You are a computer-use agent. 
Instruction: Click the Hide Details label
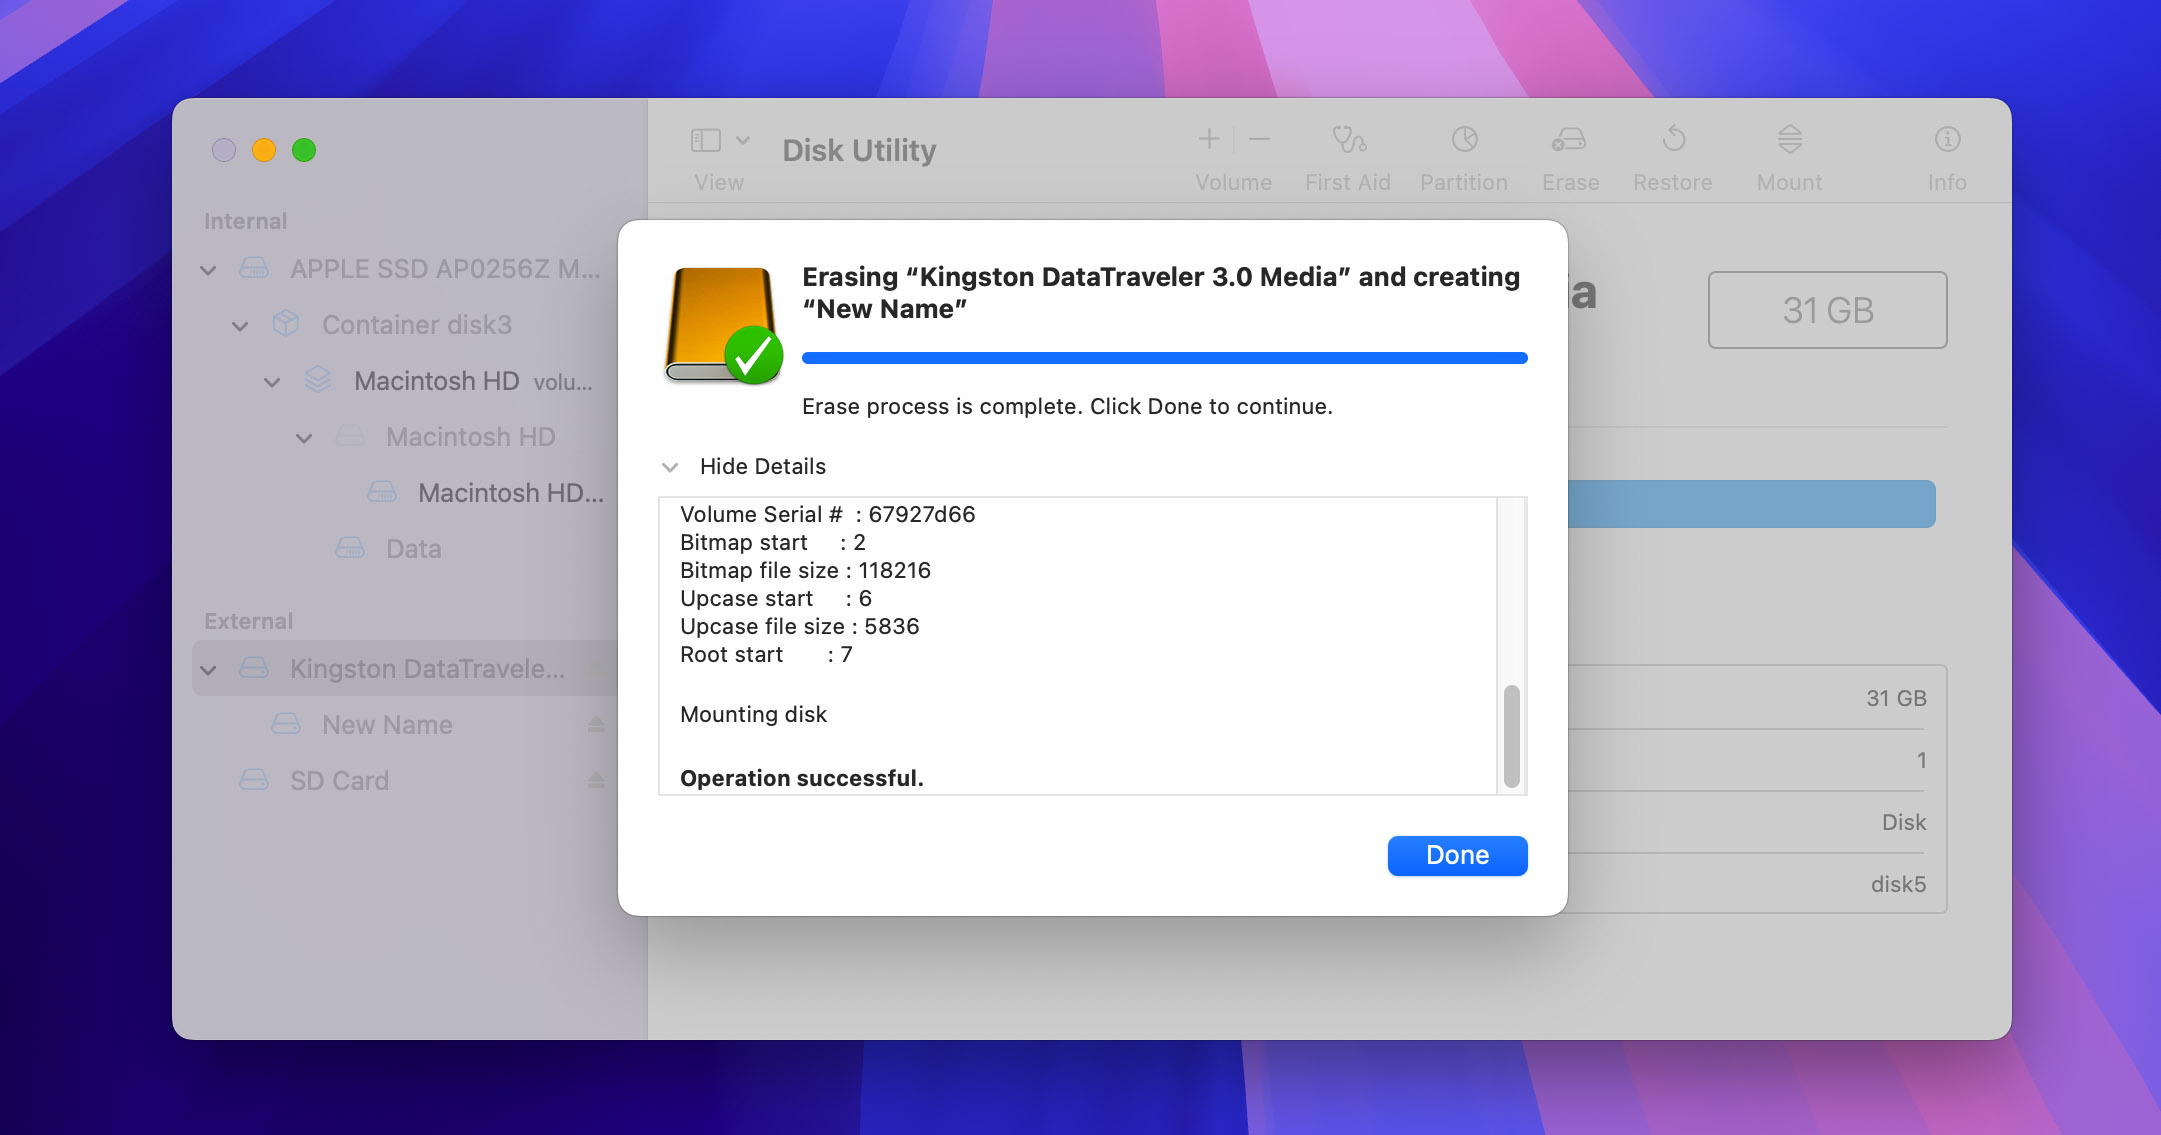tap(763, 466)
